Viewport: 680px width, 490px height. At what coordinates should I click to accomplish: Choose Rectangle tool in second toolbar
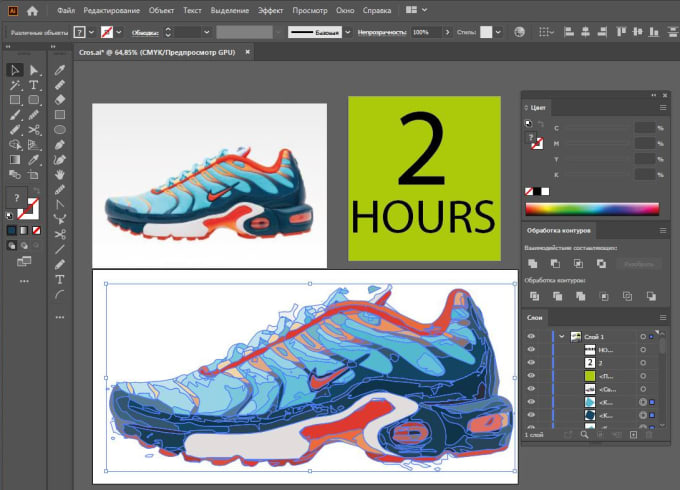(60, 115)
